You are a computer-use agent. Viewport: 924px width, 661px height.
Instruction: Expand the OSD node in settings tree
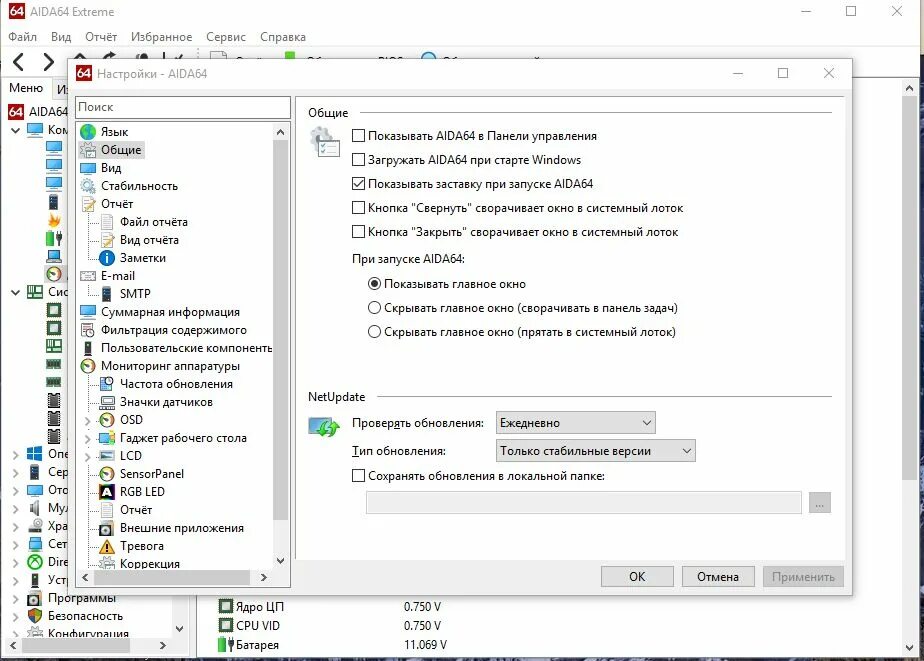pyautogui.click(x=87, y=421)
